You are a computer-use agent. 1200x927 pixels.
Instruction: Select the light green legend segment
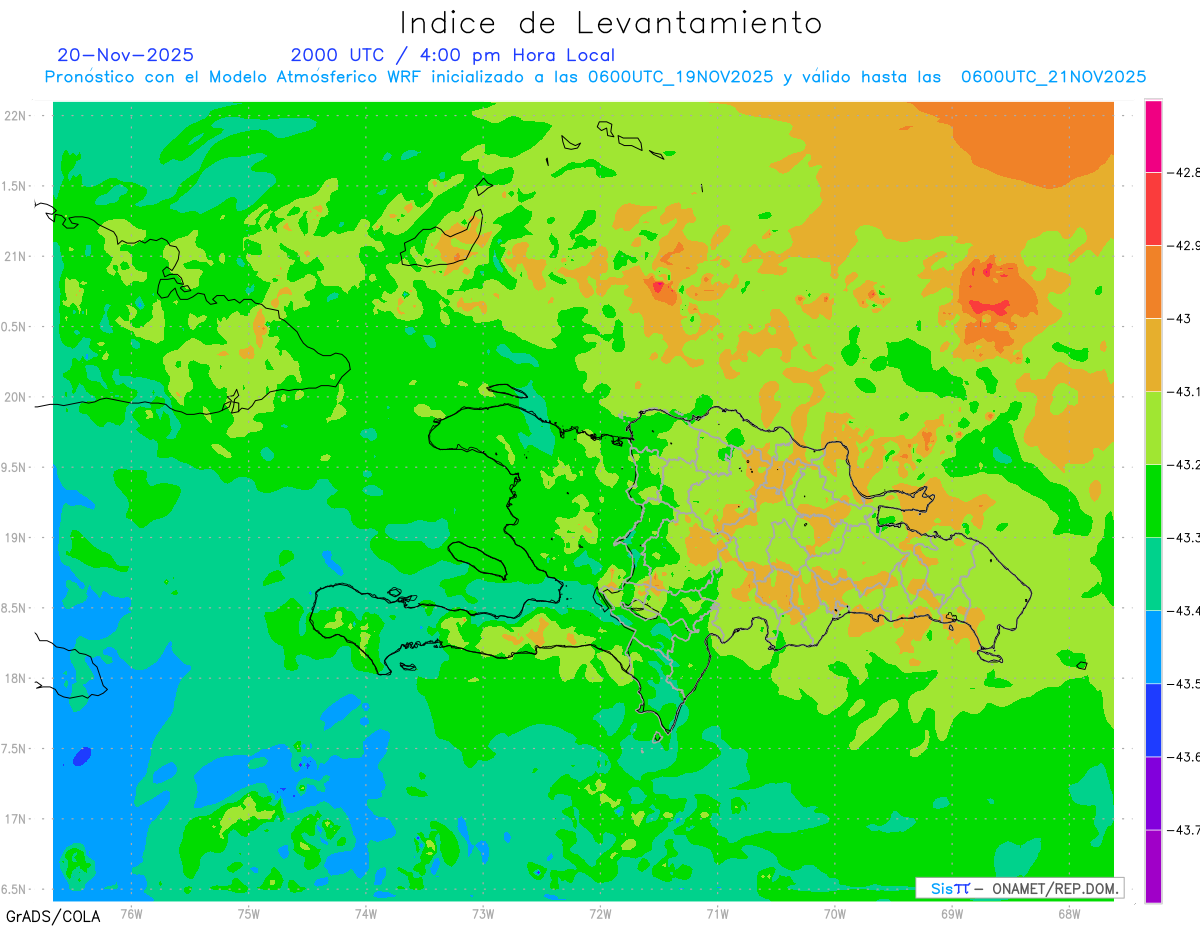coord(1153,428)
